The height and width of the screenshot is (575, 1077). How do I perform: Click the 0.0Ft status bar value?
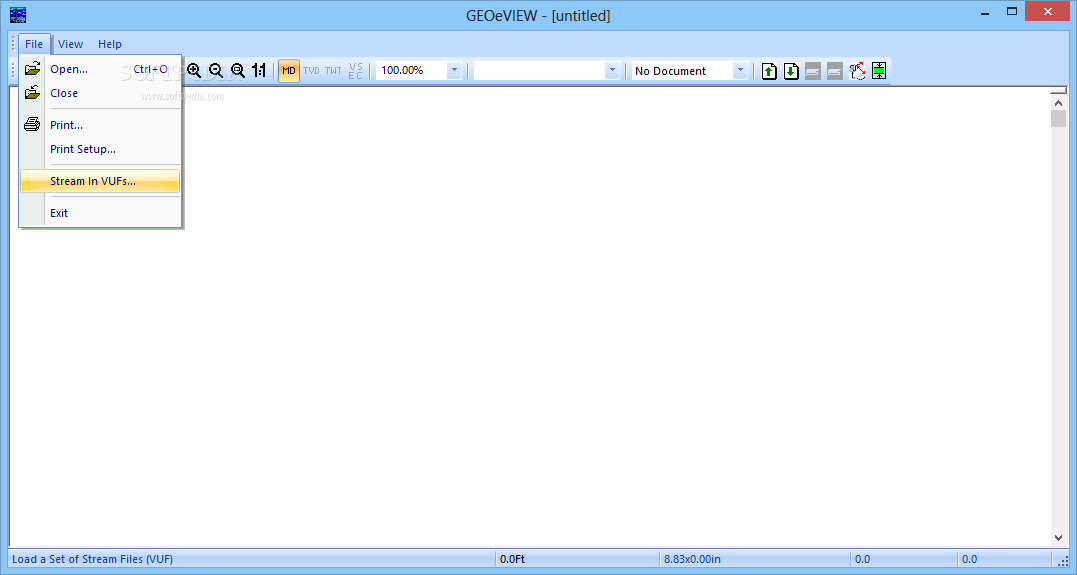[512, 559]
